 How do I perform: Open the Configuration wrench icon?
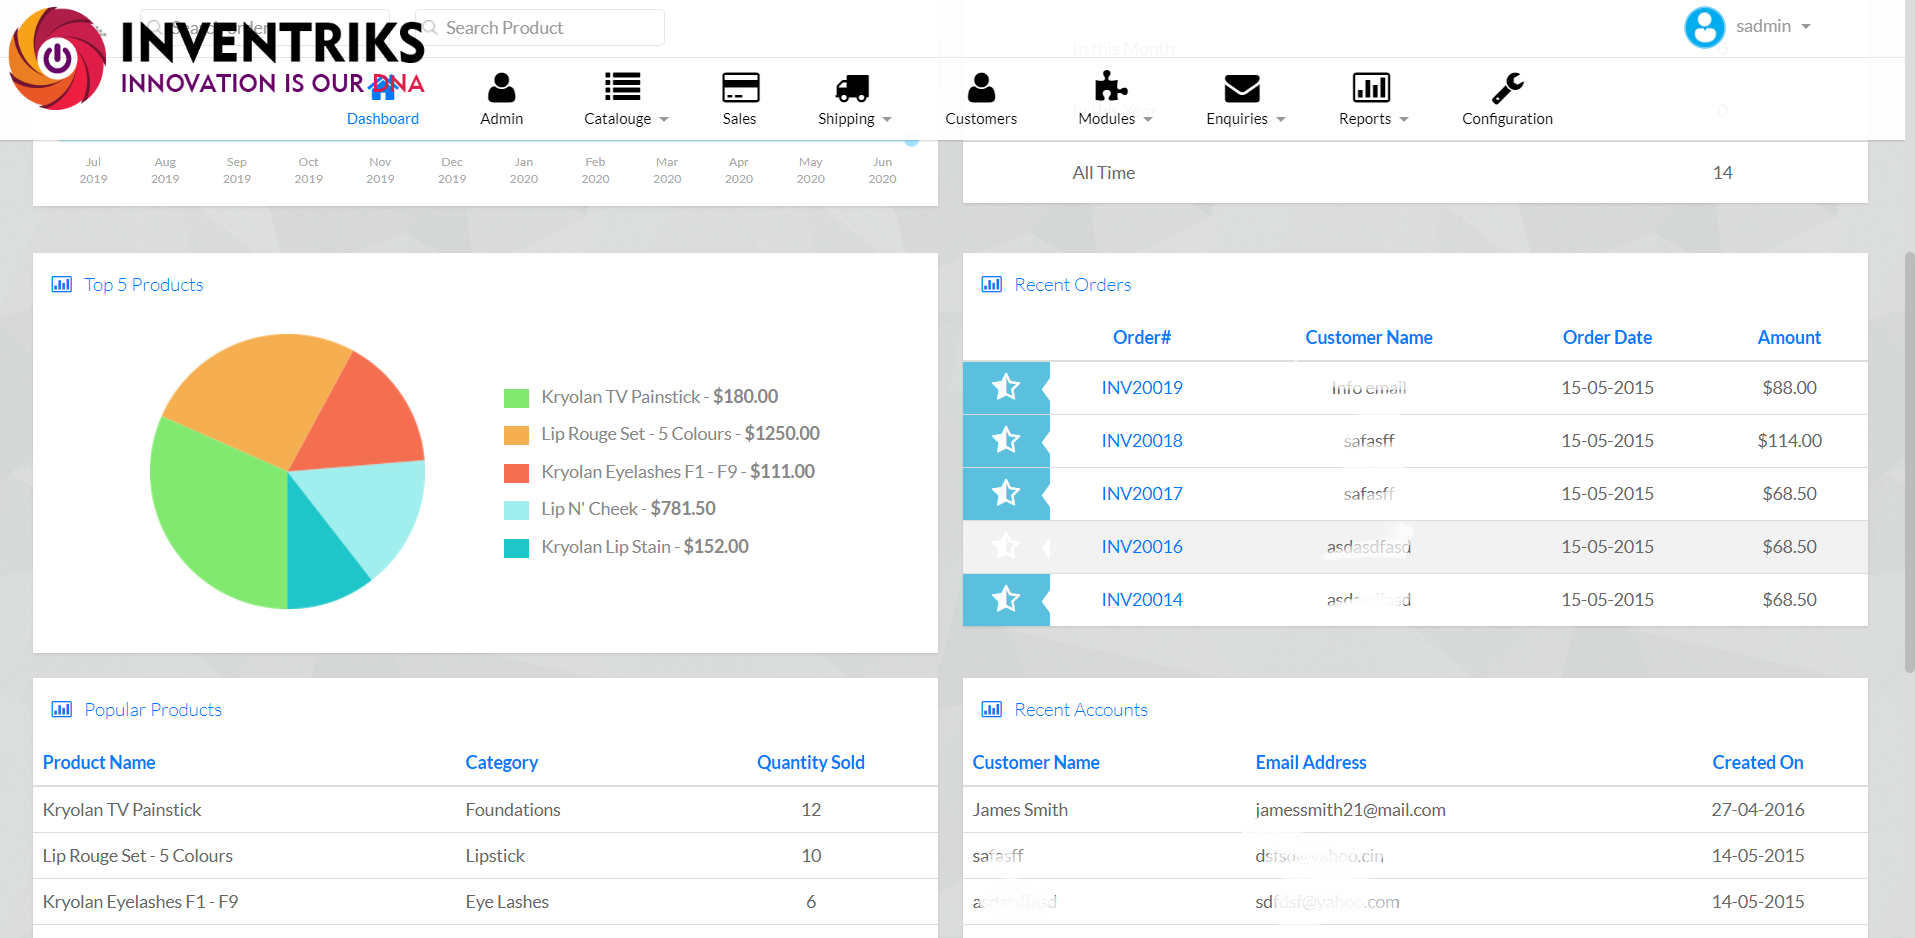pyautogui.click(x=1507, y=88)
